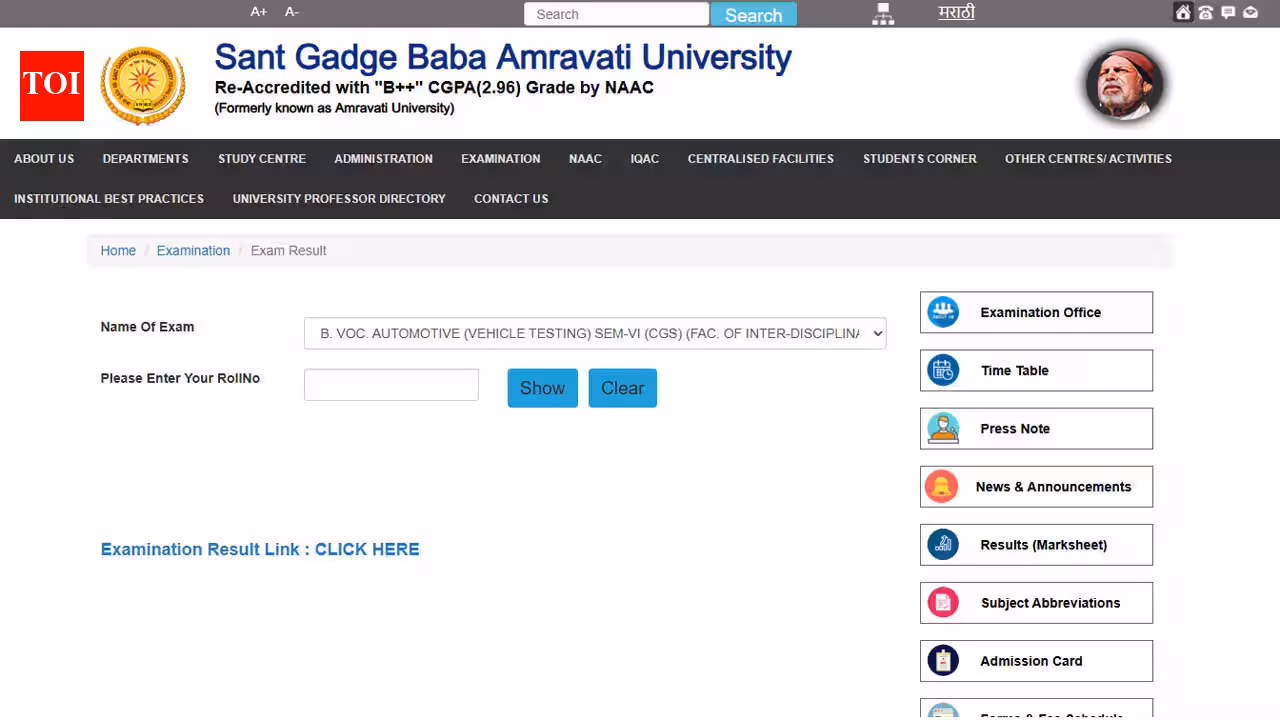Open Examination Result Link CLICK HERE
1280x720 pixels.
260,549
